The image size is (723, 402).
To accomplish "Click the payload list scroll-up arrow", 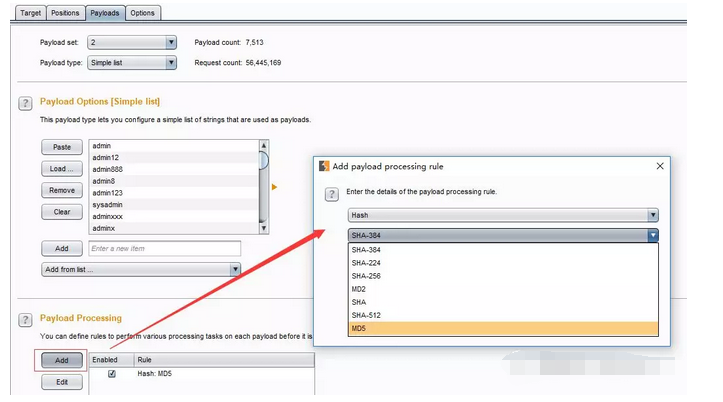I will tap(264, 146).
